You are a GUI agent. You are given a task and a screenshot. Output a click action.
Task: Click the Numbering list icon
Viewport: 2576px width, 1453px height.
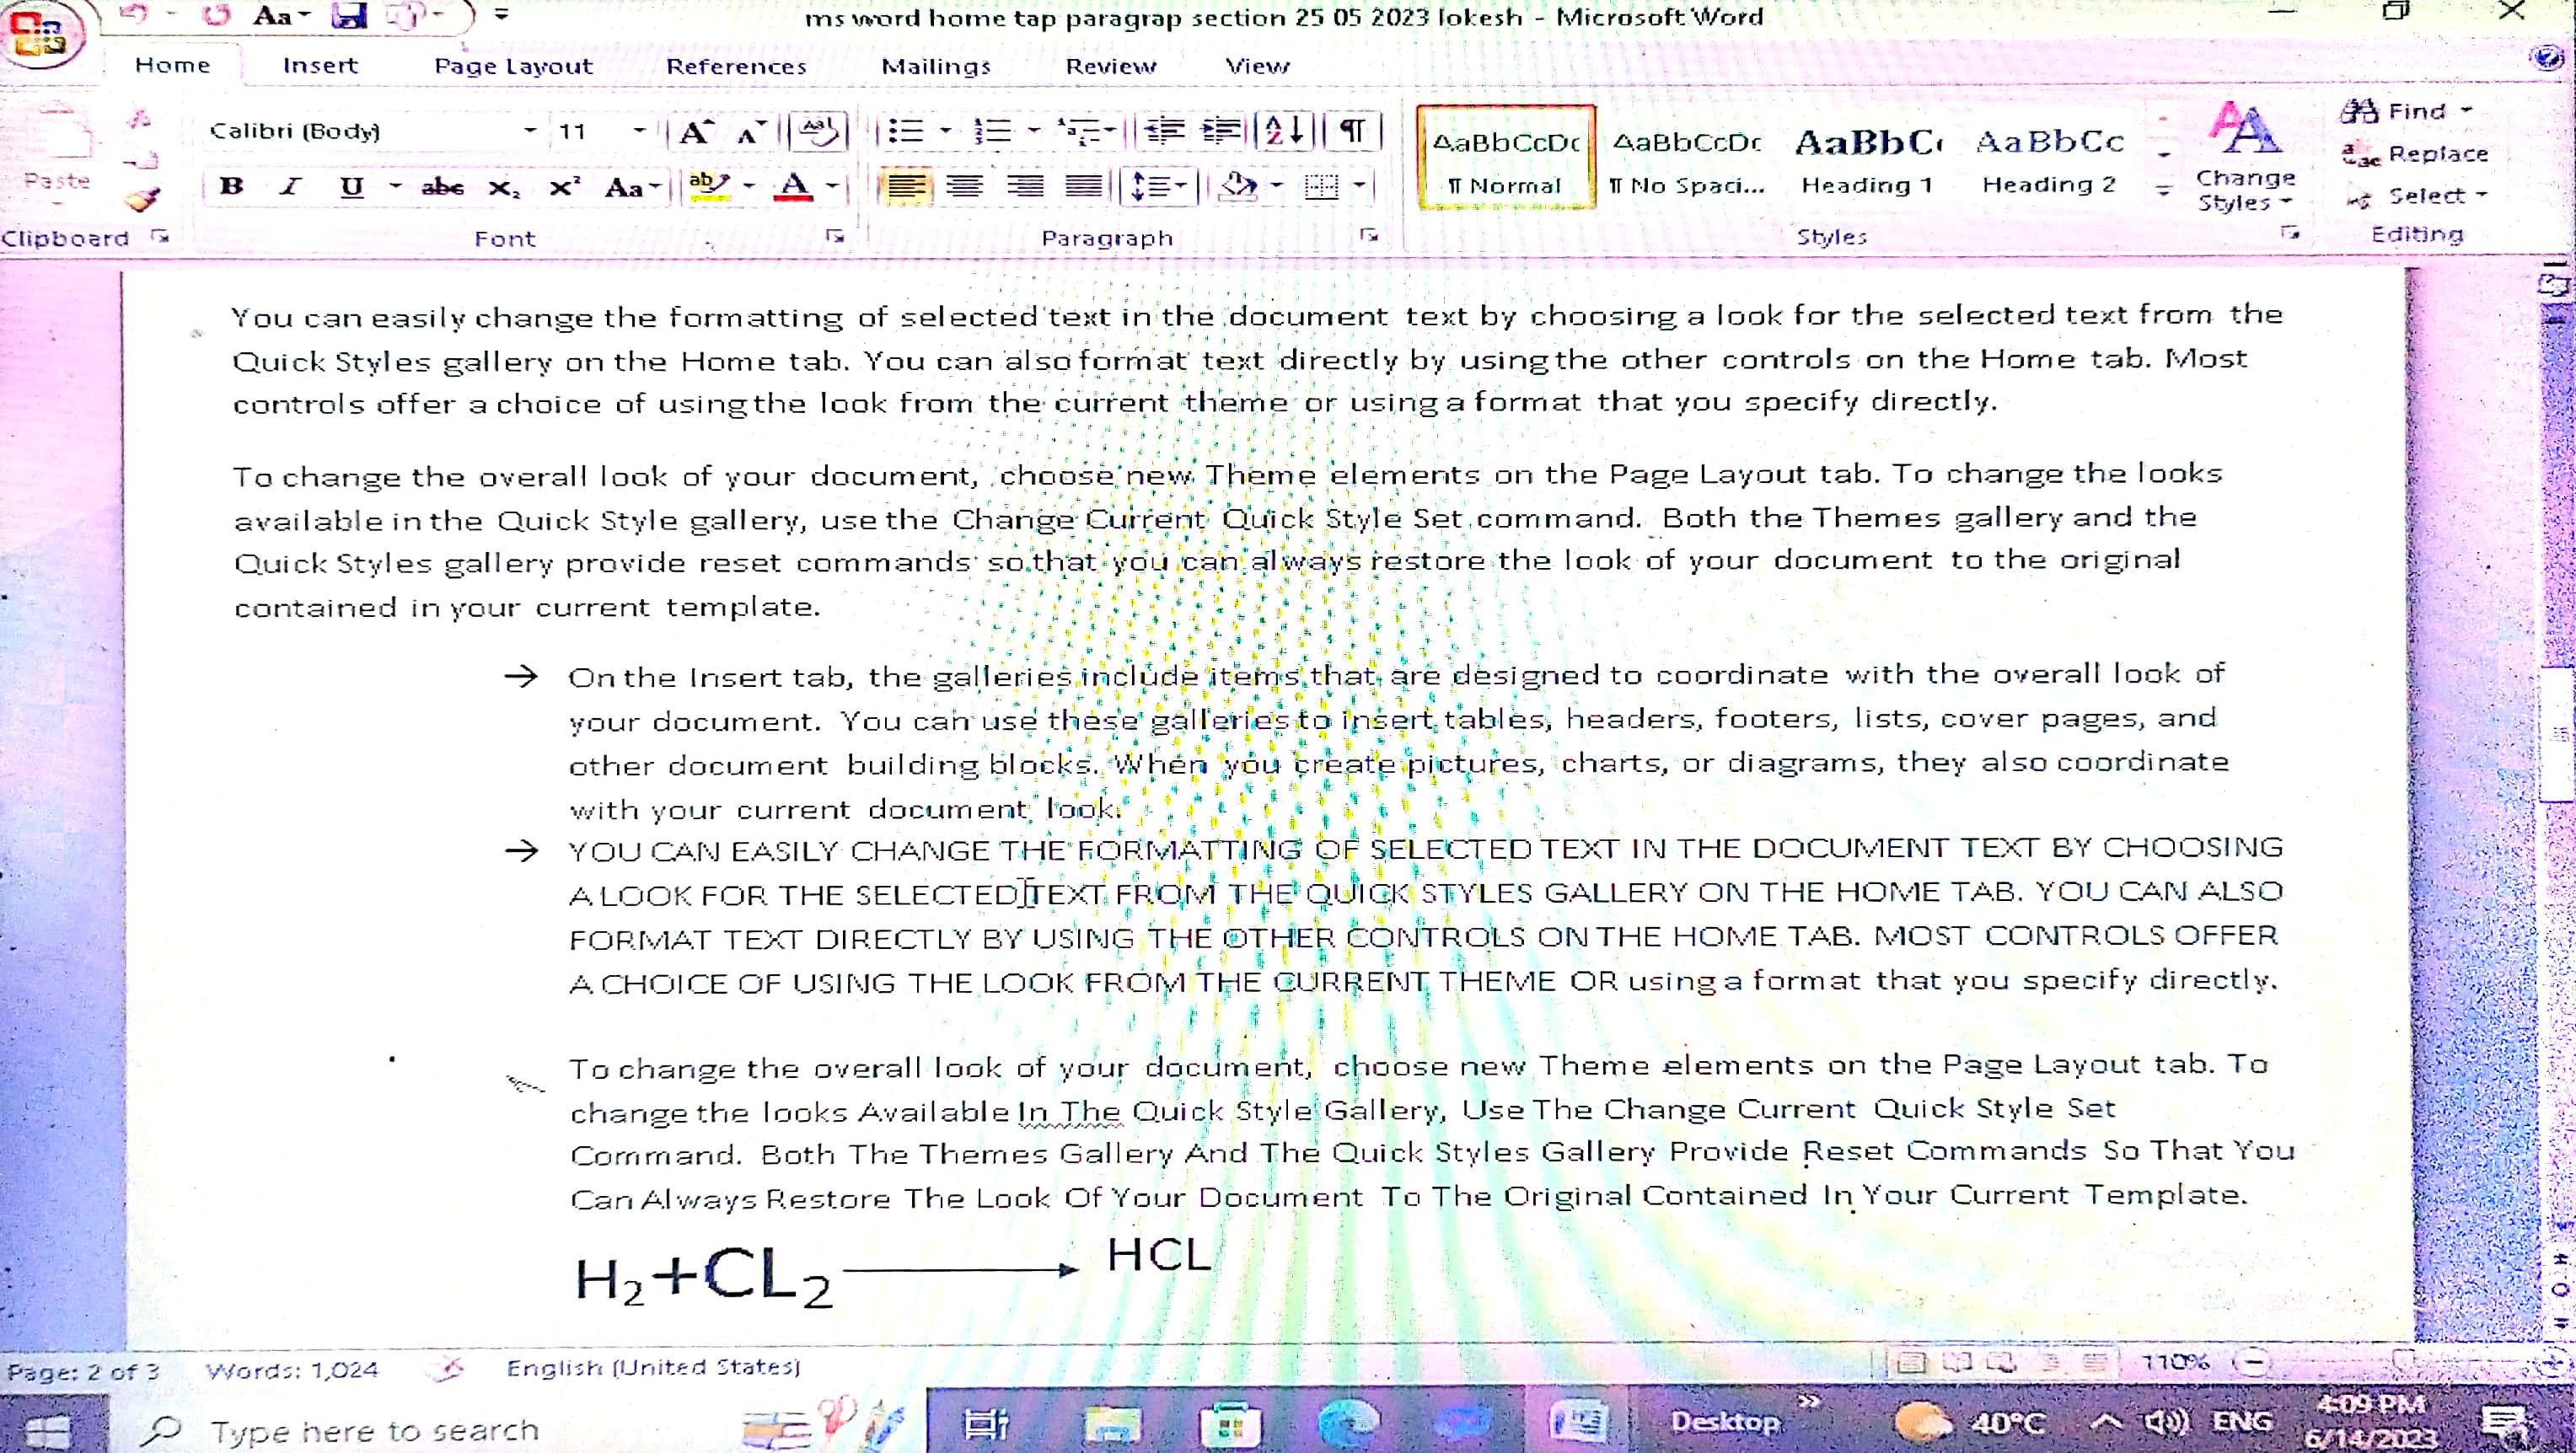tap(992, 131)
